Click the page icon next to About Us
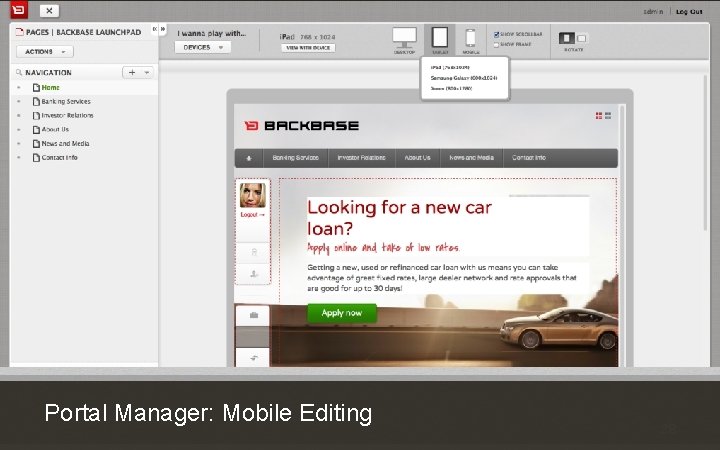The image size is (720, 450). point(36,129)
